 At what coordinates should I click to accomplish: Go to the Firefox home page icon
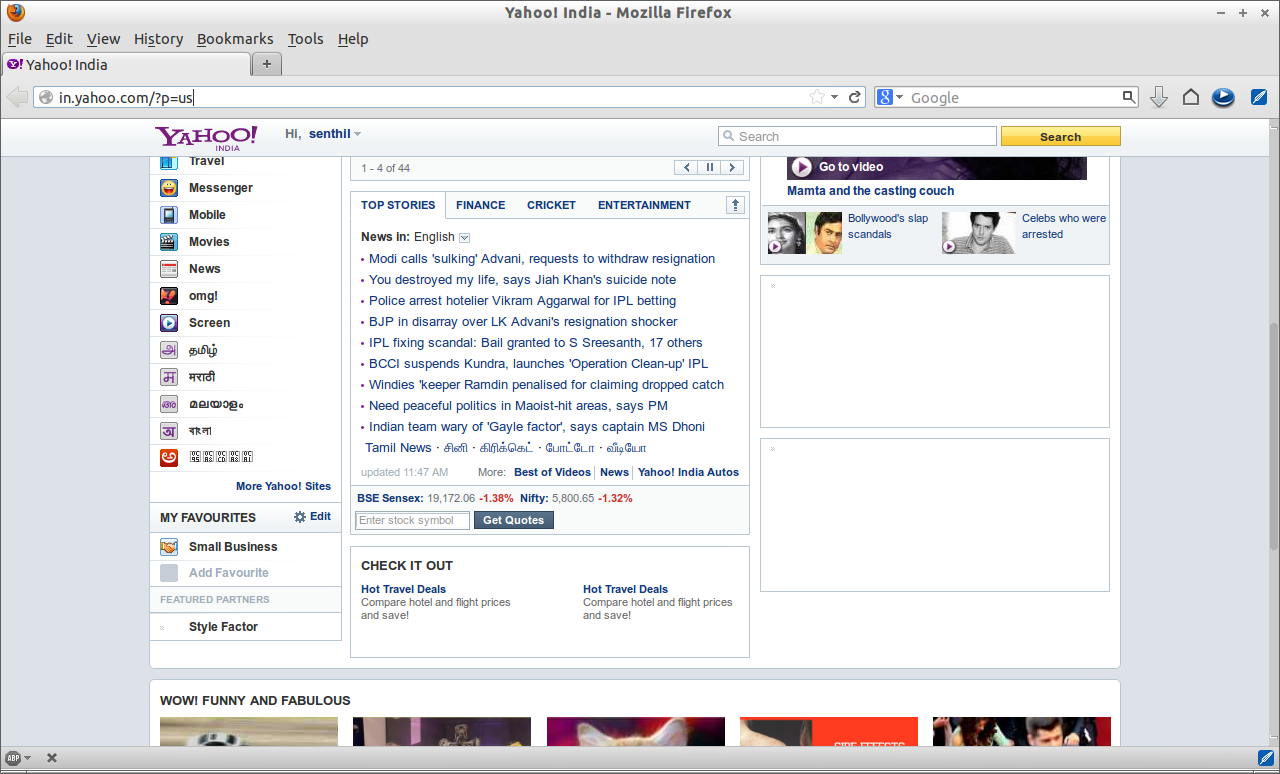(x=1191, y=97)
